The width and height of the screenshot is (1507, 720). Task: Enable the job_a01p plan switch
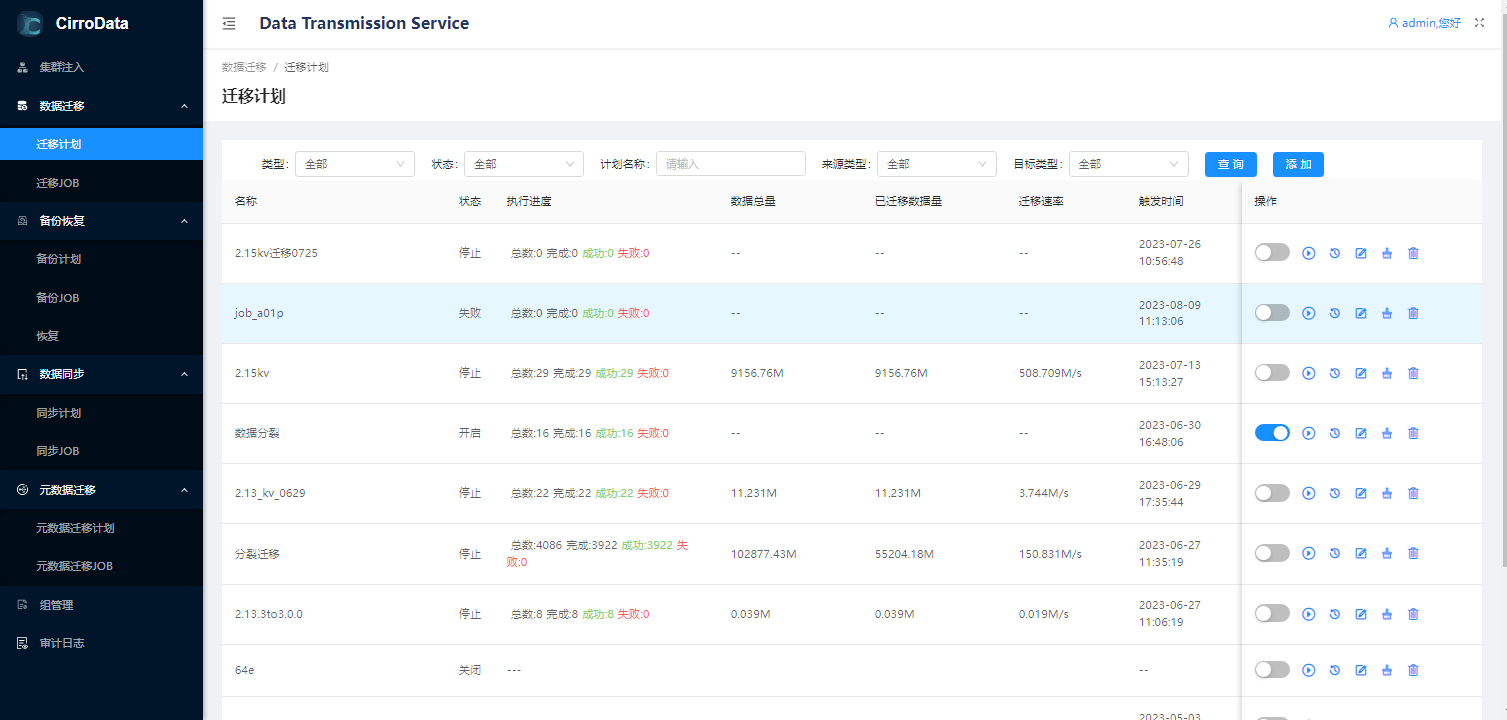[x=1272, y=313]
